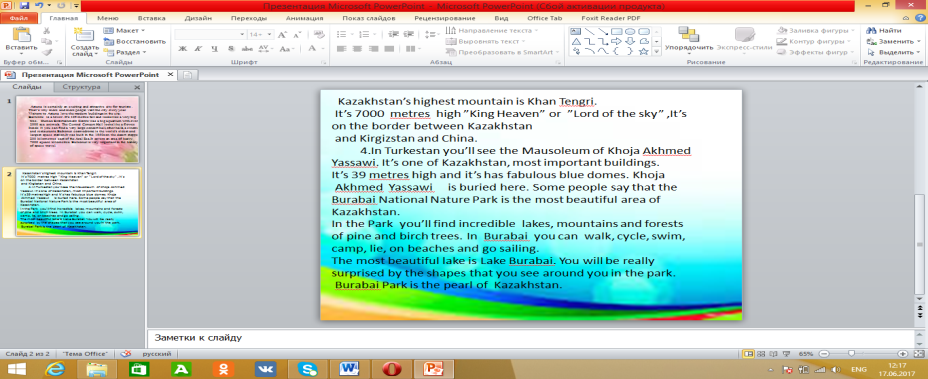Open Section (Раздел) dropdown
The image size is (928, 379).
125,52
